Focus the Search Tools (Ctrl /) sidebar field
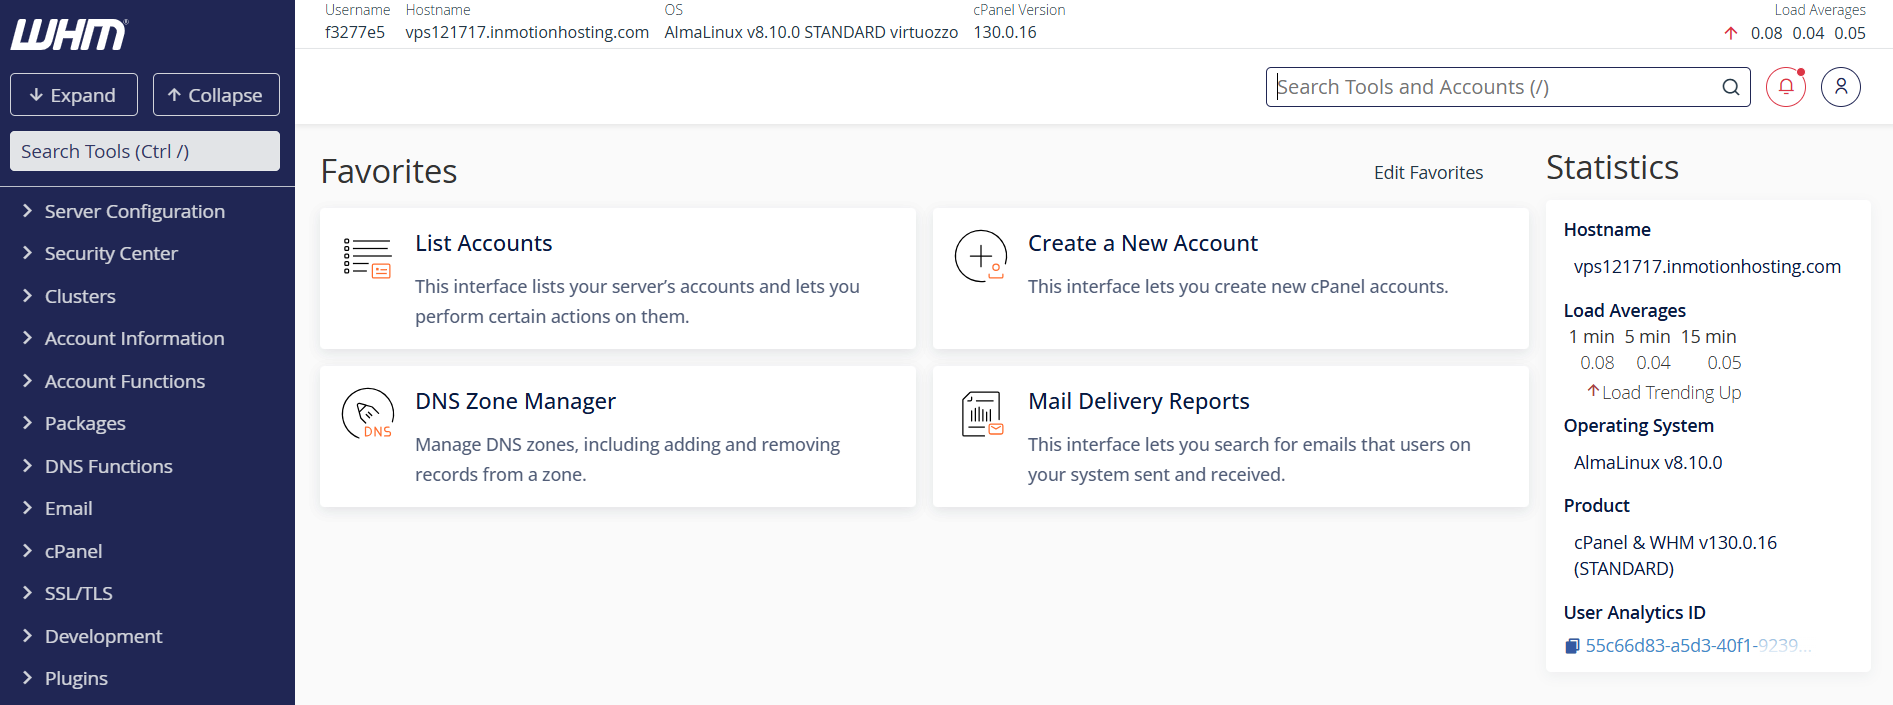1893x705 pixels. [x=145, y=151]
